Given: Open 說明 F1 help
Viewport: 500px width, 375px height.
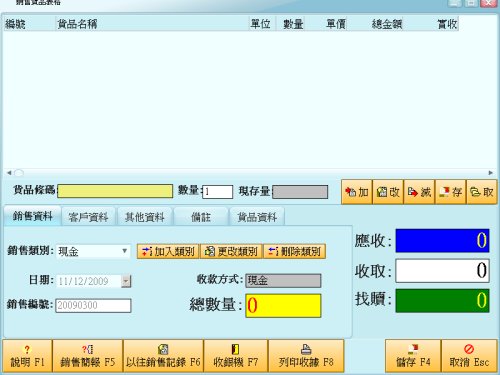Looking at the screenshot, I should pos(27,356).
